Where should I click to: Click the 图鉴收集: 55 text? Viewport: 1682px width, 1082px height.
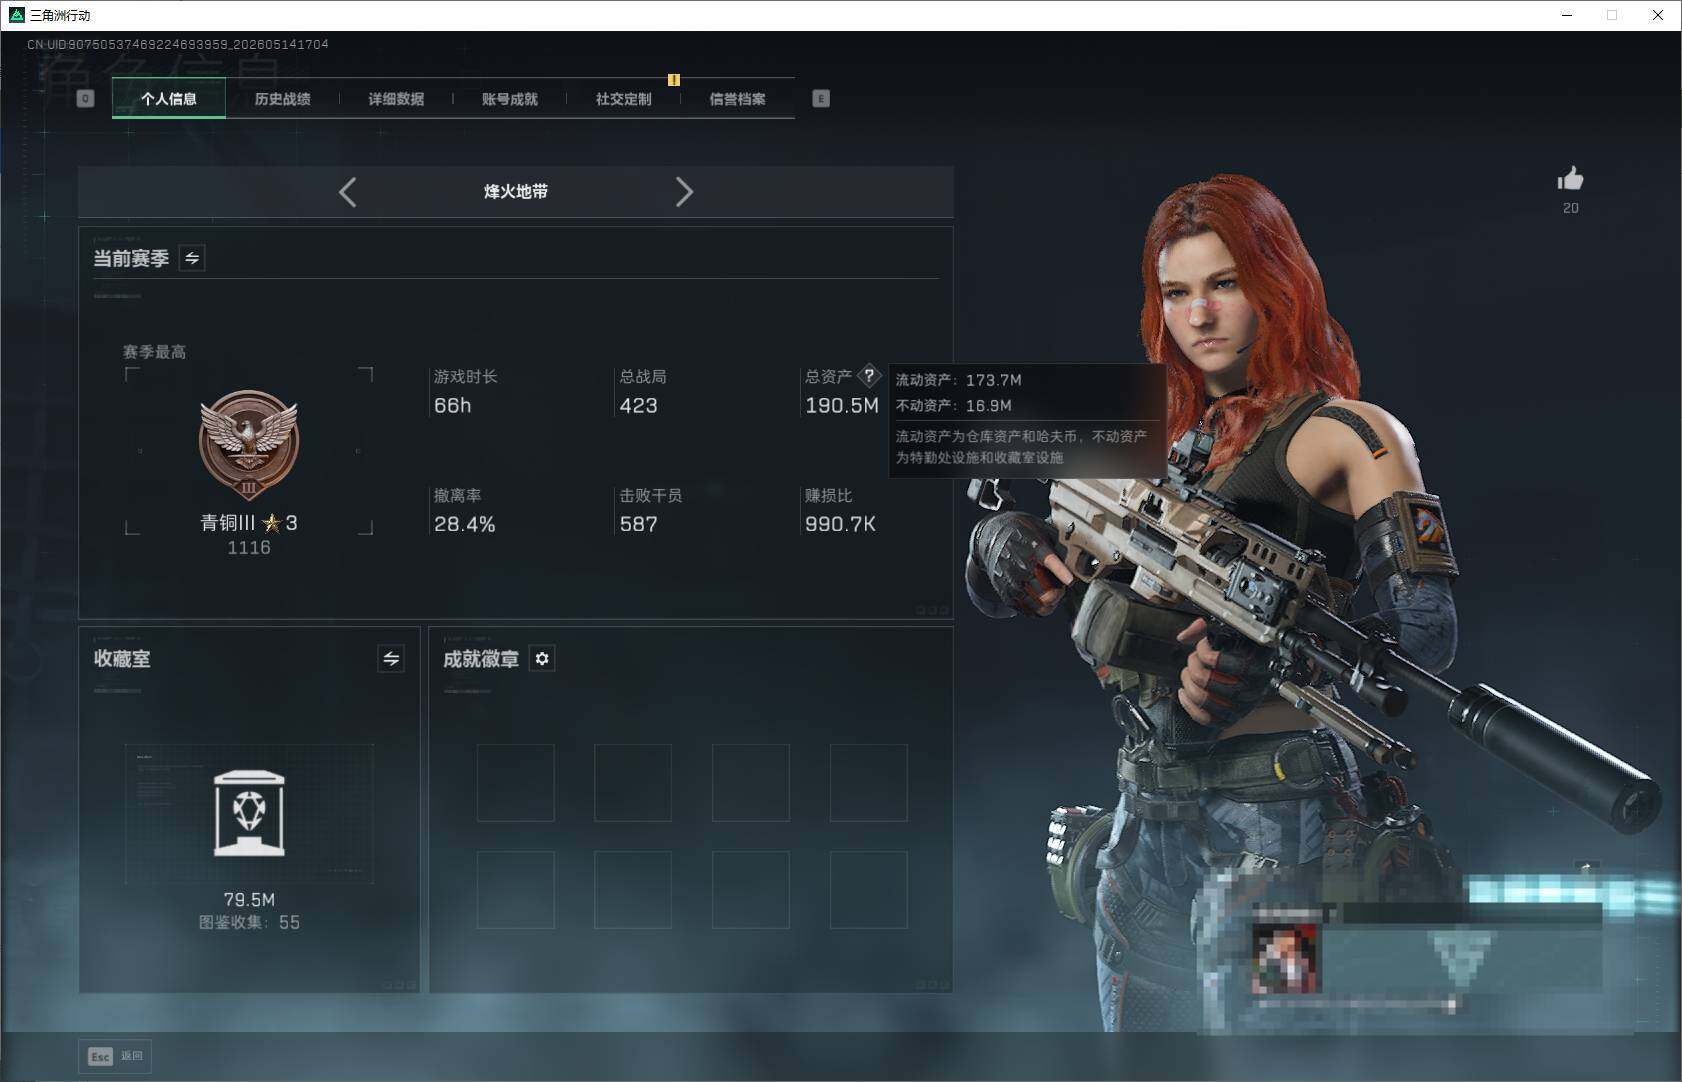[x=249, y=922]
